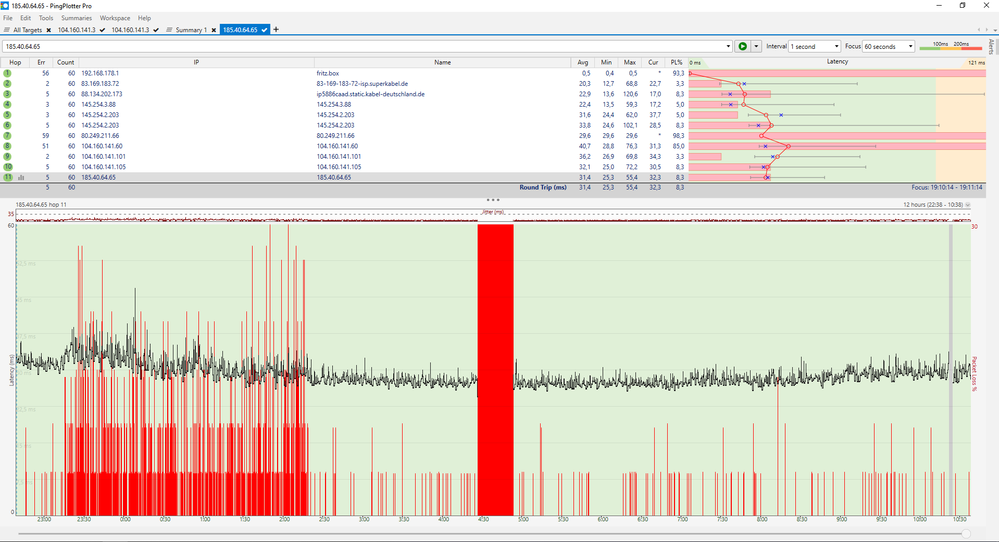
Task: Click the PingPlotter Pro app icon
Action: coord(6,6)
